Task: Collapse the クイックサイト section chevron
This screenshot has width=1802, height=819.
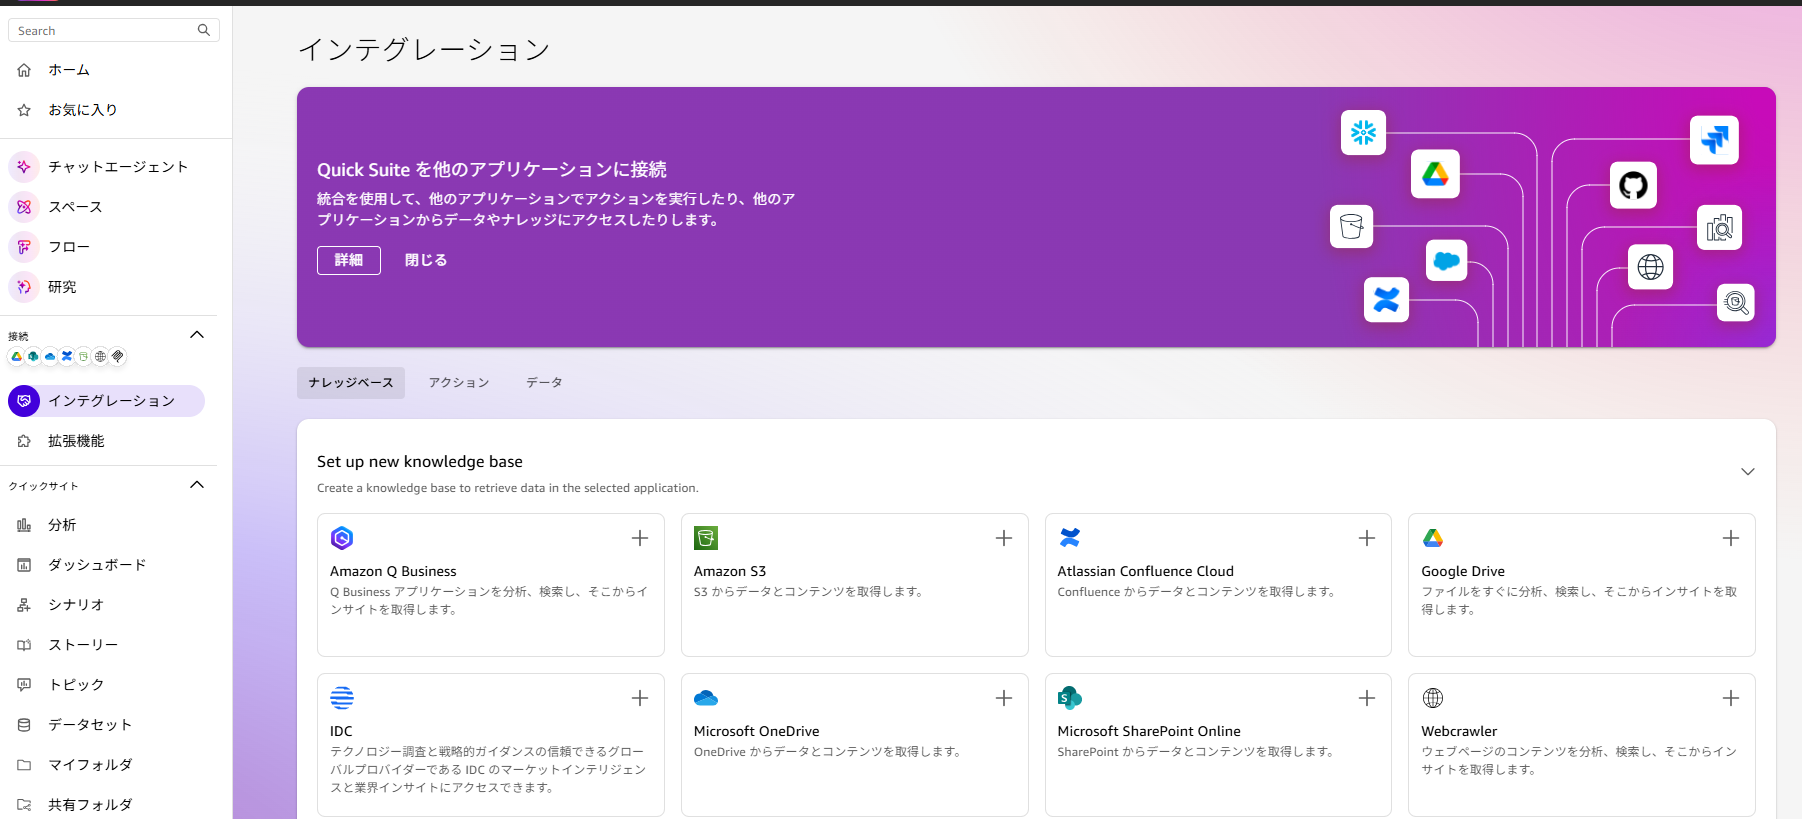Action: pyautogui.click(x=197, y=485)
